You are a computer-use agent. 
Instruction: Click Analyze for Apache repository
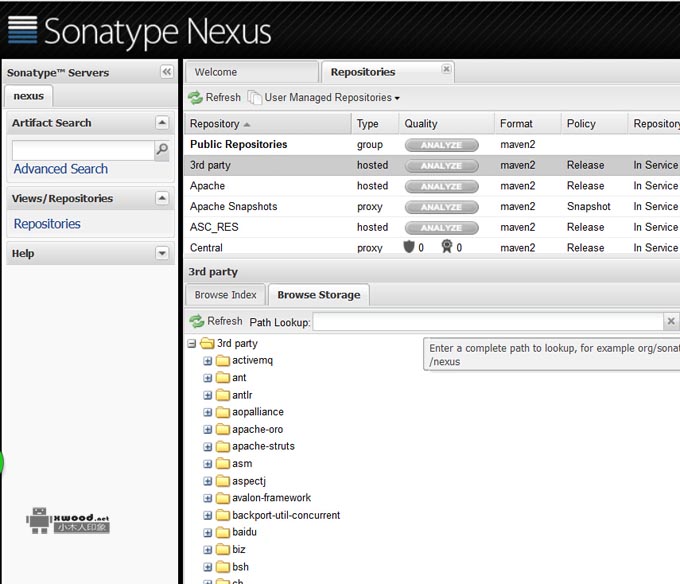coord(441,186)
